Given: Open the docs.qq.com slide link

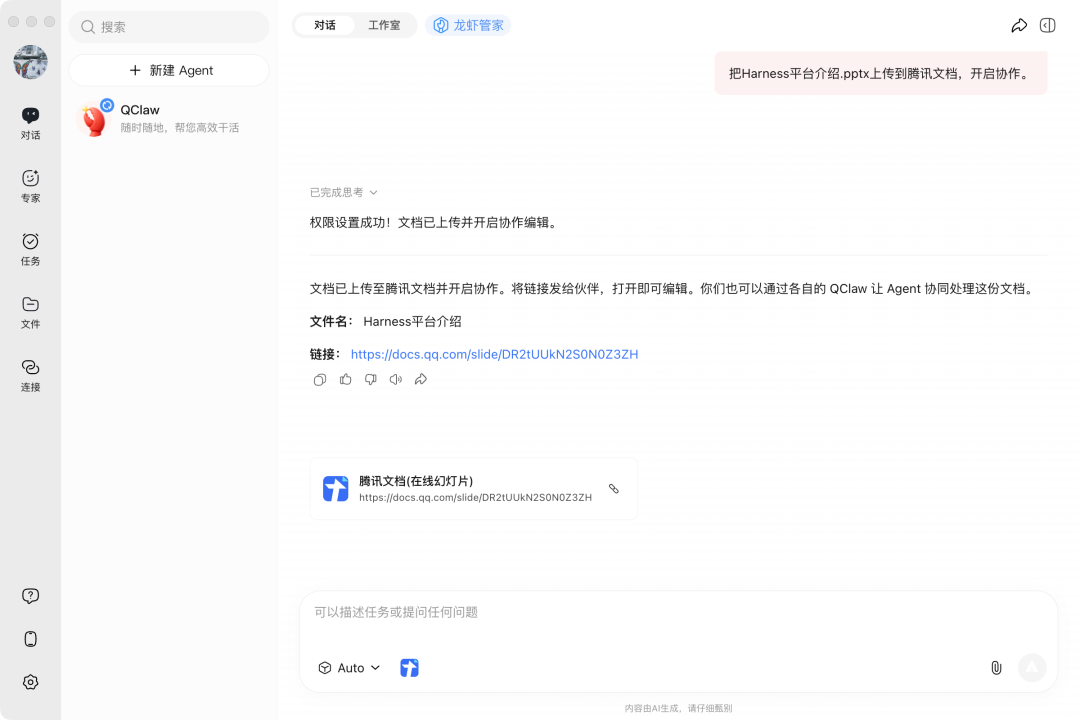Looking at the screenshot, I should [494, 354].
